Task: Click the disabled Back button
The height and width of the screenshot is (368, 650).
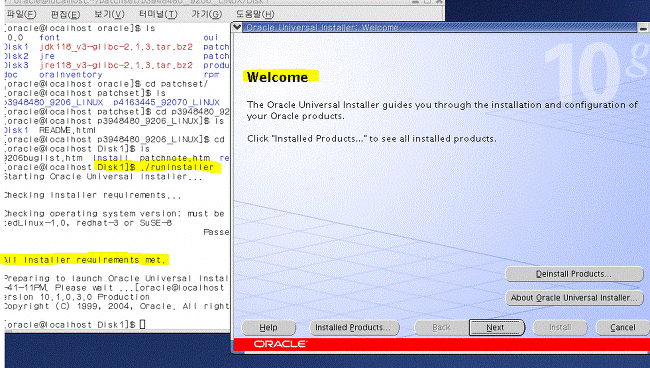Action: coord(441,327)
